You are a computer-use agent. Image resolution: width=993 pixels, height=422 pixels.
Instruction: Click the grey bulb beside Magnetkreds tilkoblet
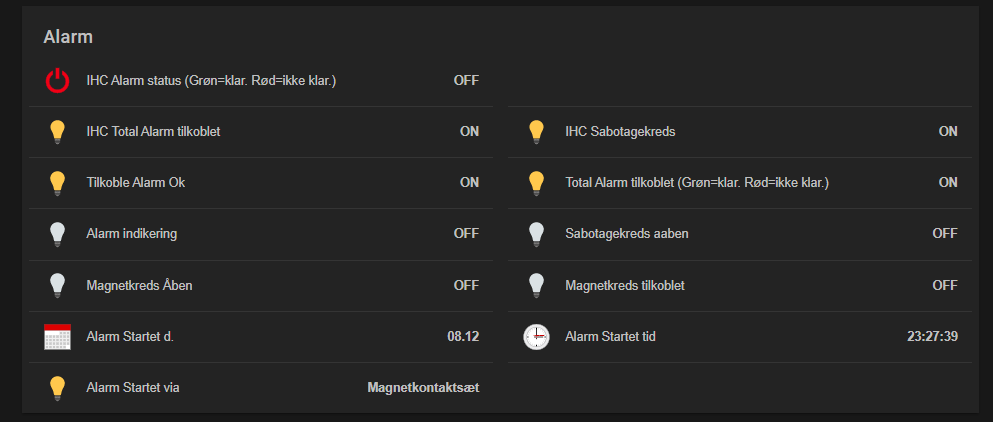(x=537, y=285)
